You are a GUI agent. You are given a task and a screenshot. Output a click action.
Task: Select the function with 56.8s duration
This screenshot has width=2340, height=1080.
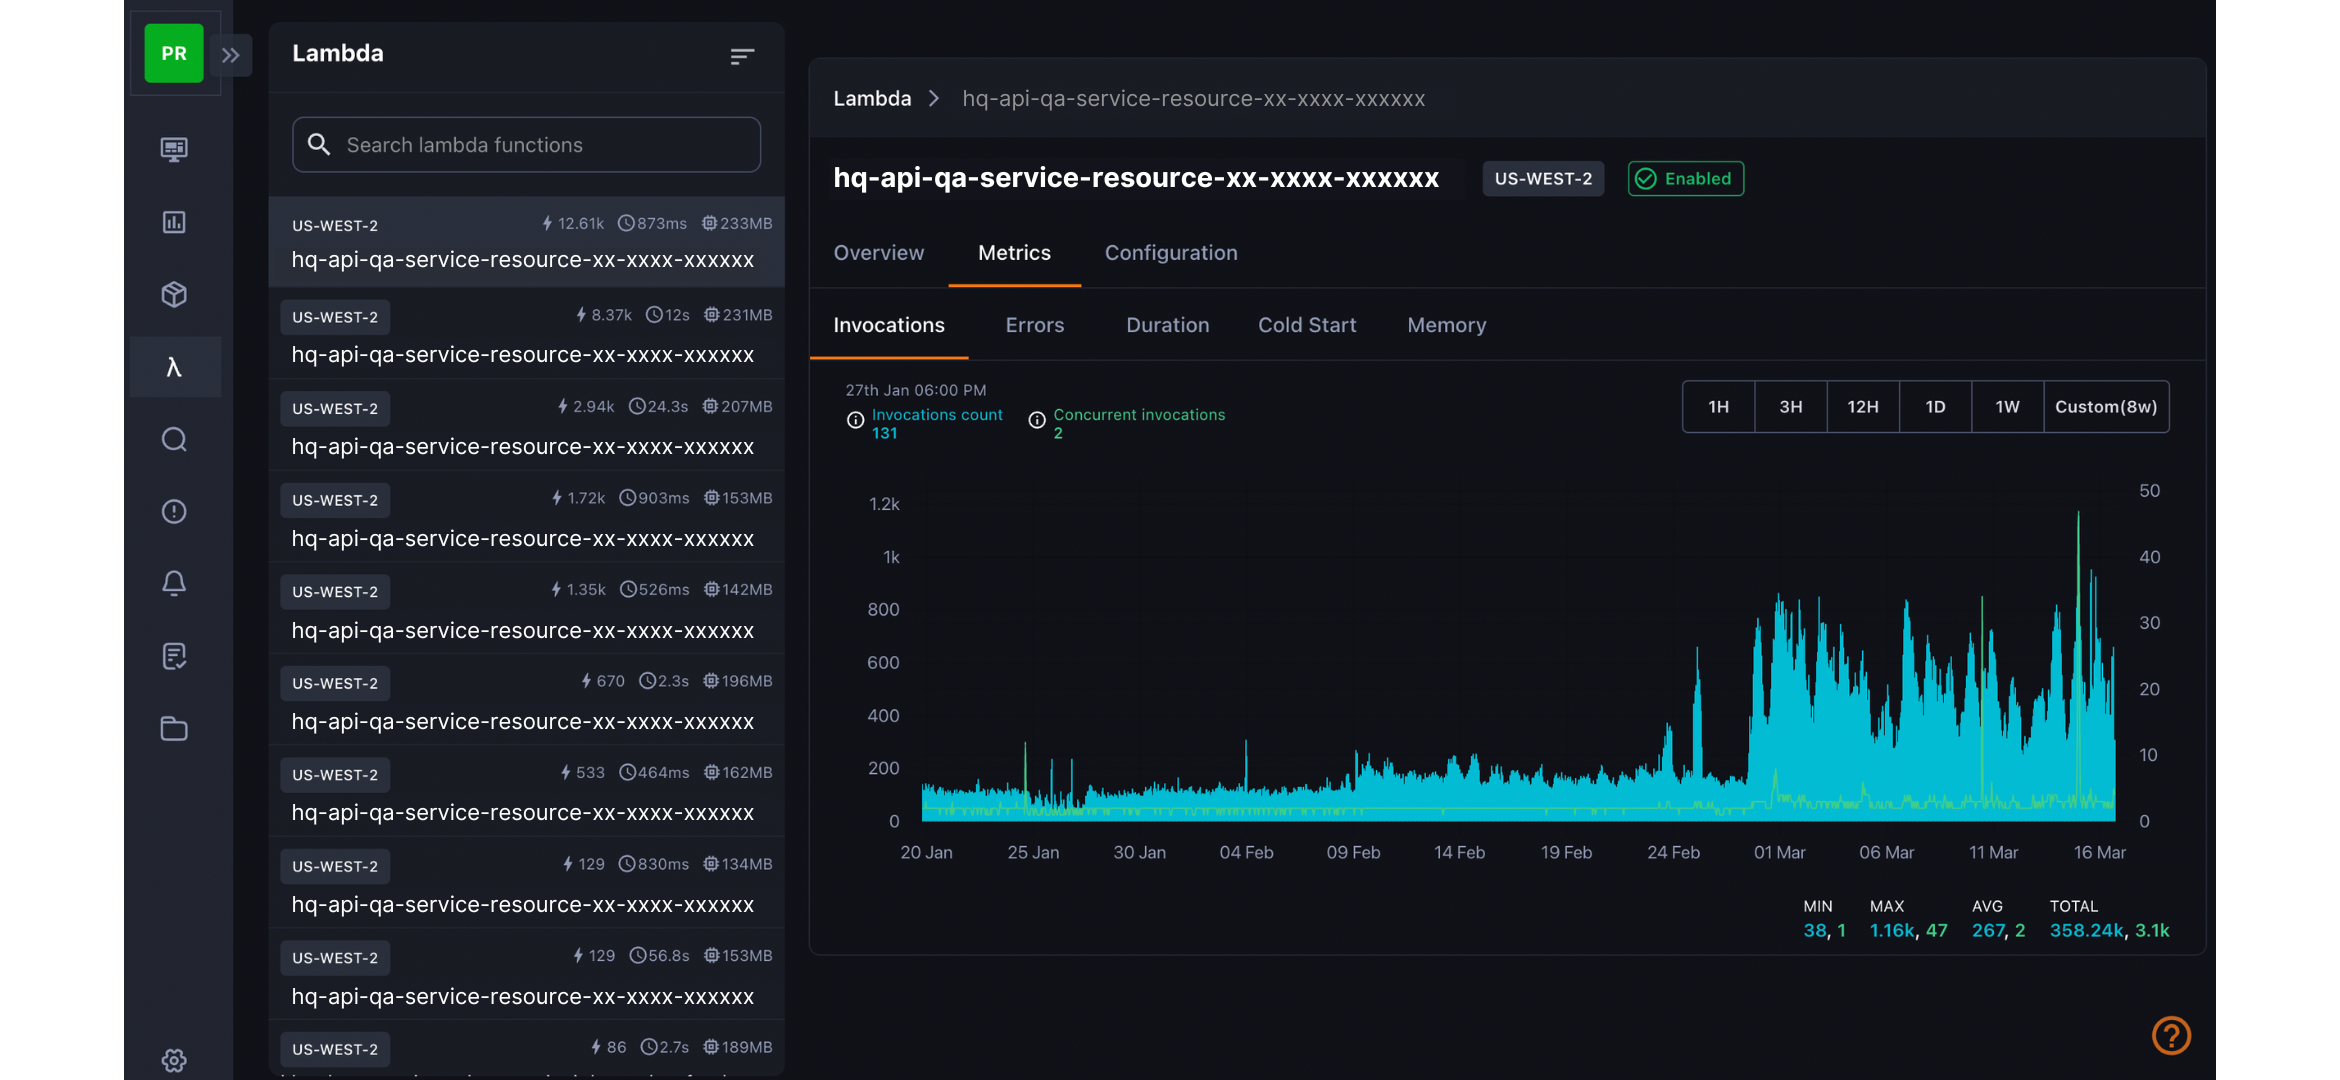[526, 974]
